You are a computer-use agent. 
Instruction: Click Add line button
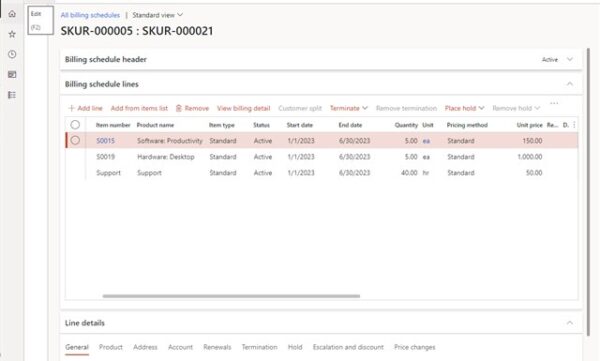point(85,108)
